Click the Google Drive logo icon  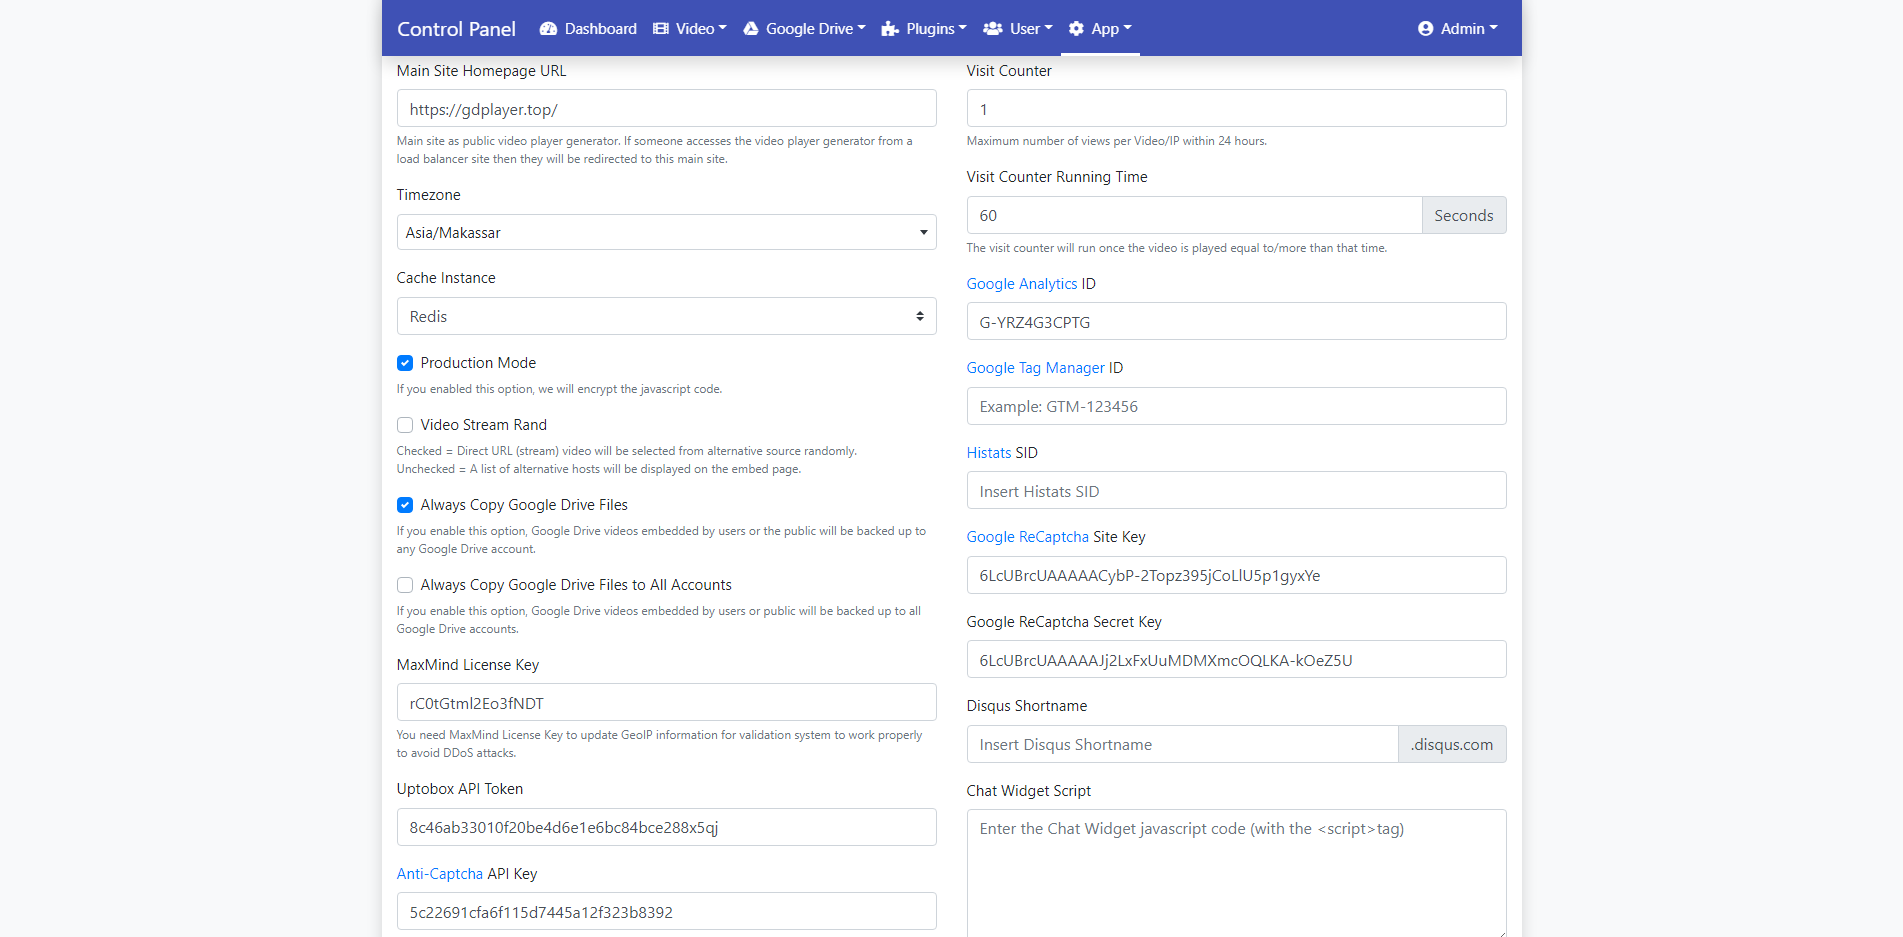tap(751, 29)
